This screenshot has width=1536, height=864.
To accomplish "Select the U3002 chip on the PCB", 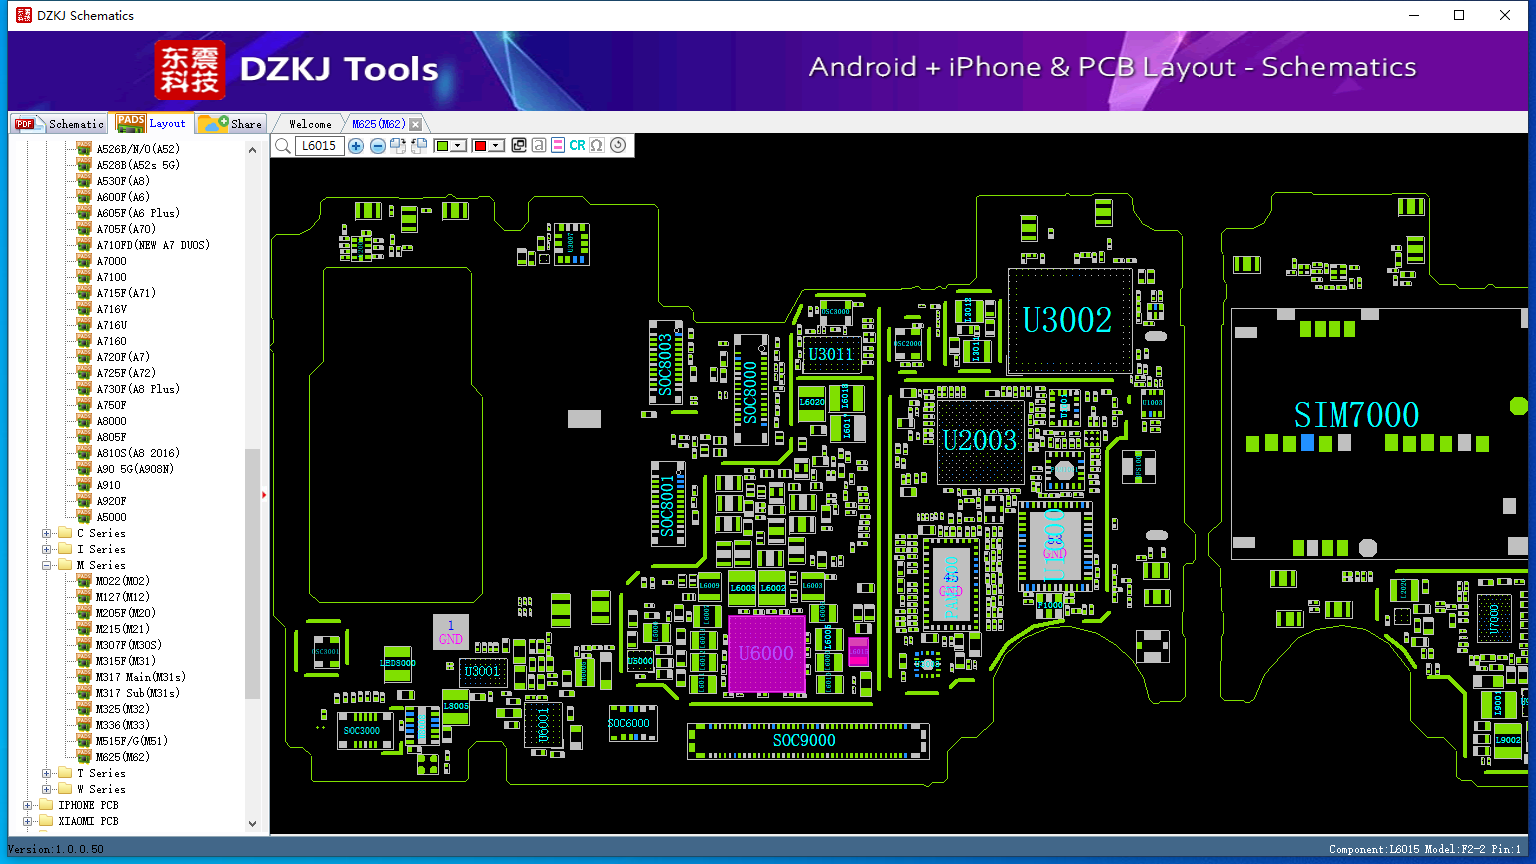I will [x=1069, y=320].
